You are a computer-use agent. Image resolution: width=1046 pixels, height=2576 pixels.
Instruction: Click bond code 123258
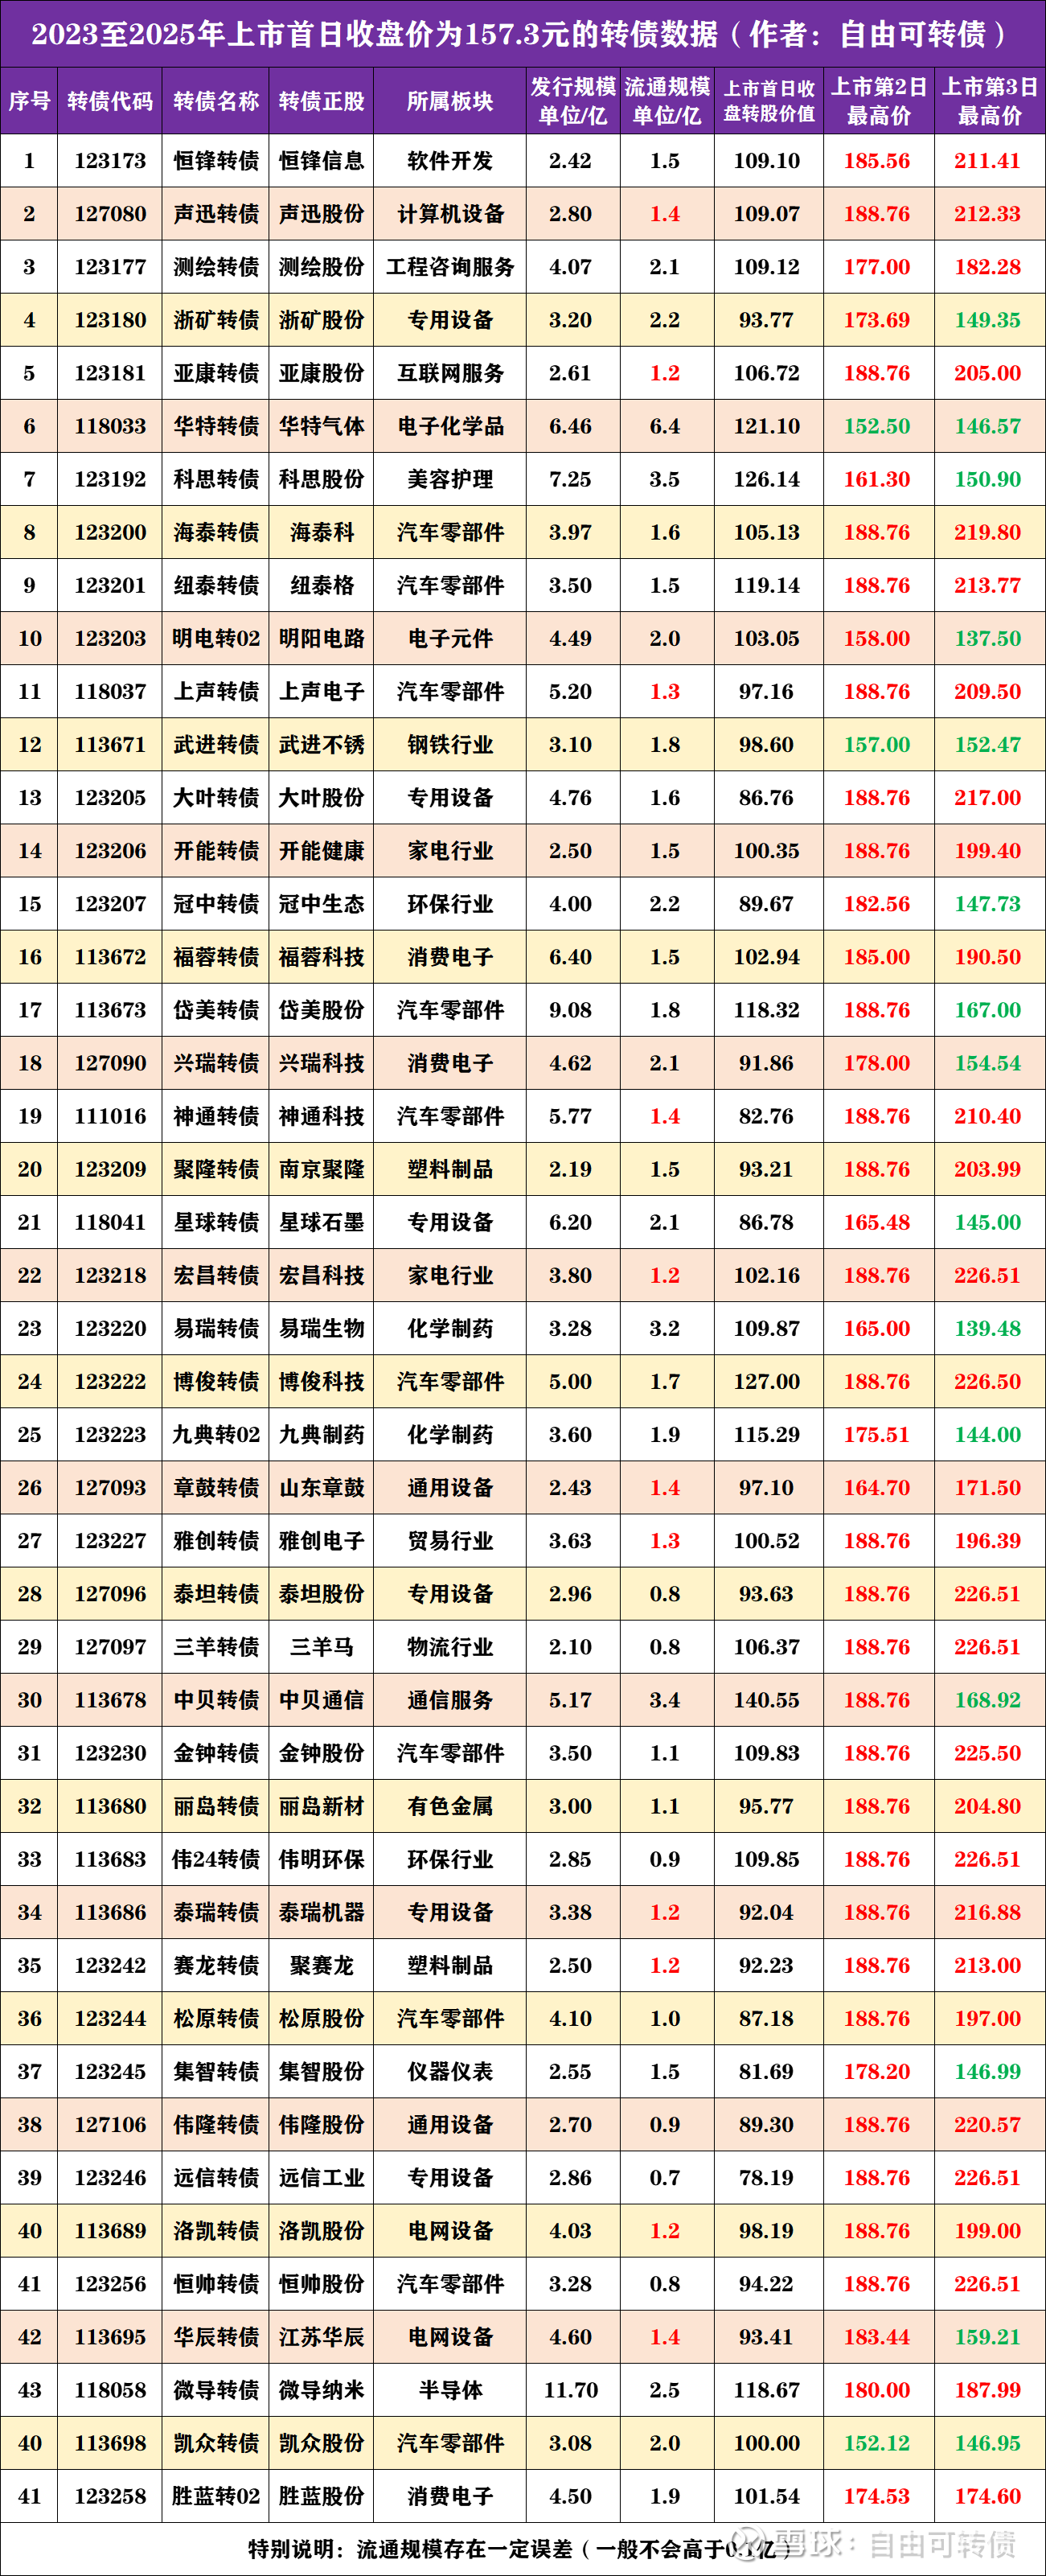point(110,2496)
